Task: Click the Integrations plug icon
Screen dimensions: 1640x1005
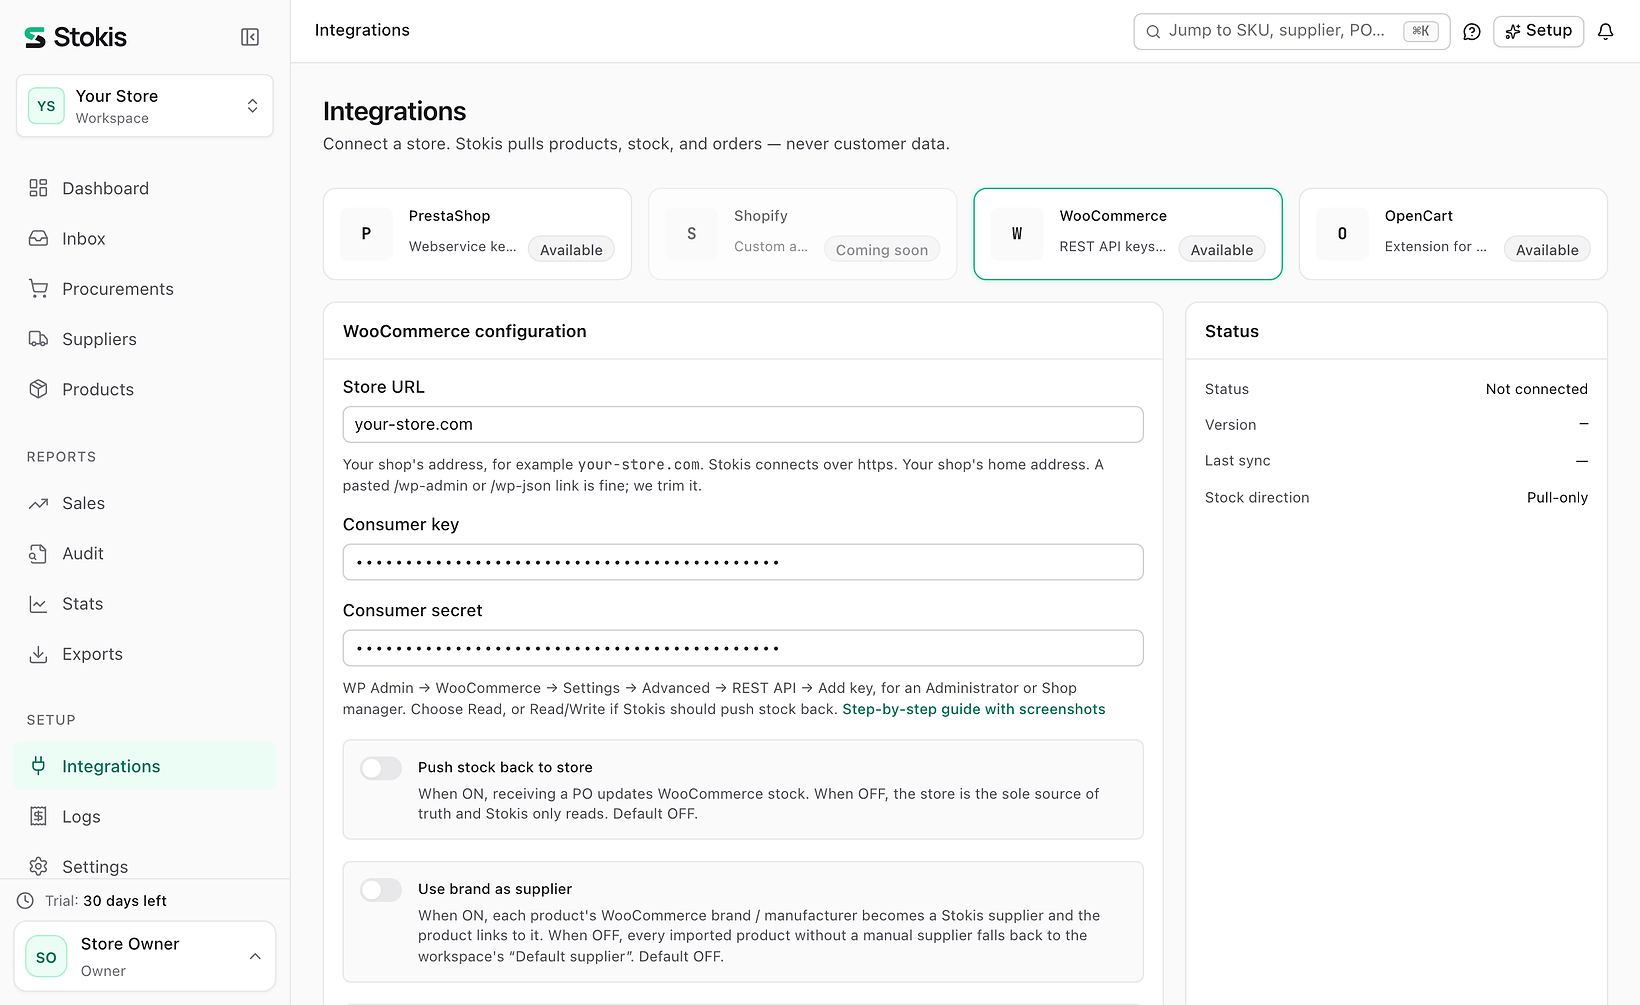Action: [38, 766]
